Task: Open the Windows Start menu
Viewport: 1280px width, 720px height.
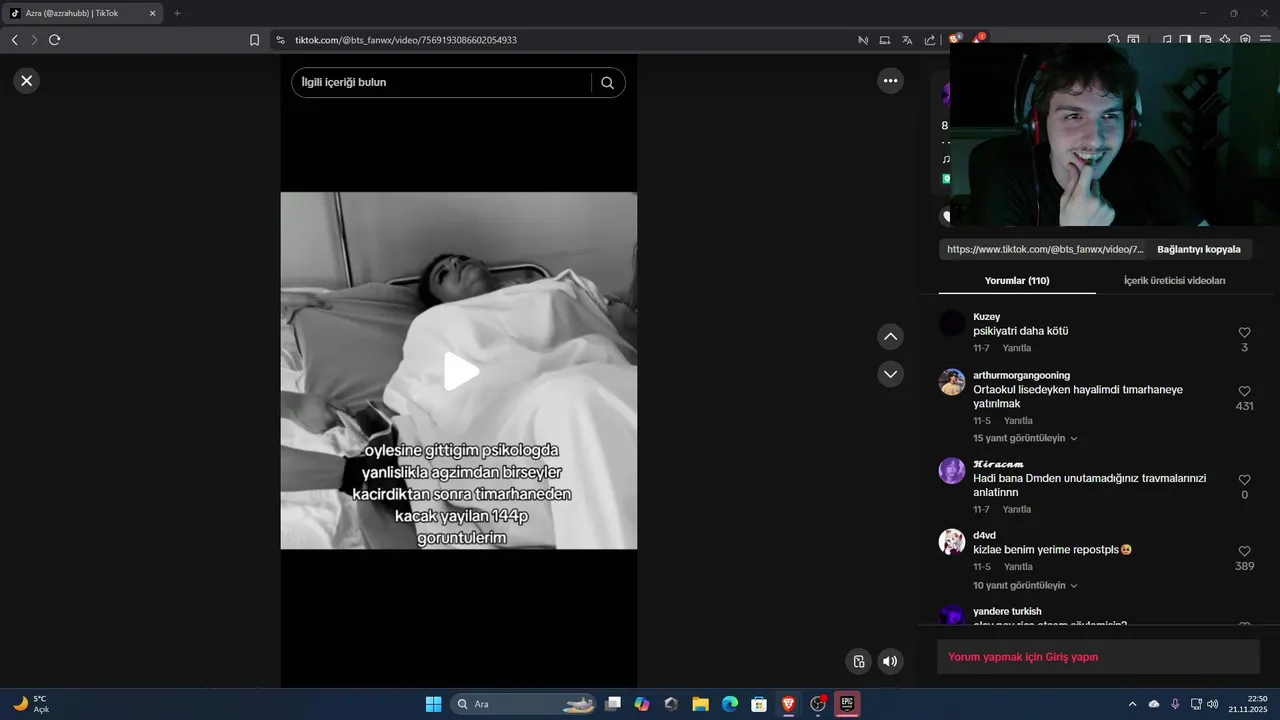Action: [x=433, y=704]
